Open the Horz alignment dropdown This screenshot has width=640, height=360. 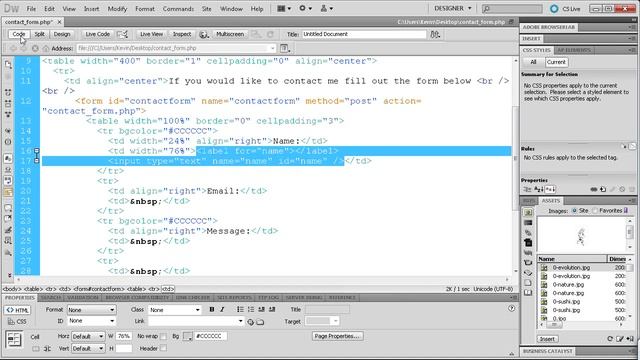point(88,337)
